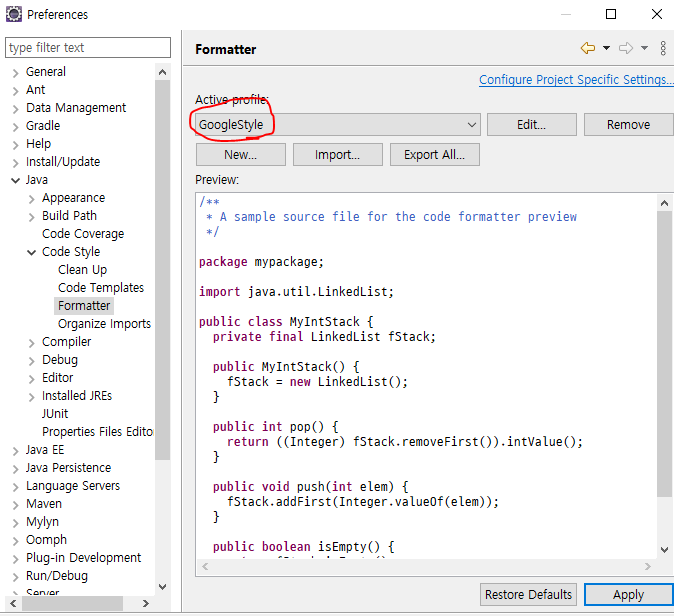Click preview pane scrollbar up arrow

click(664, 203)
